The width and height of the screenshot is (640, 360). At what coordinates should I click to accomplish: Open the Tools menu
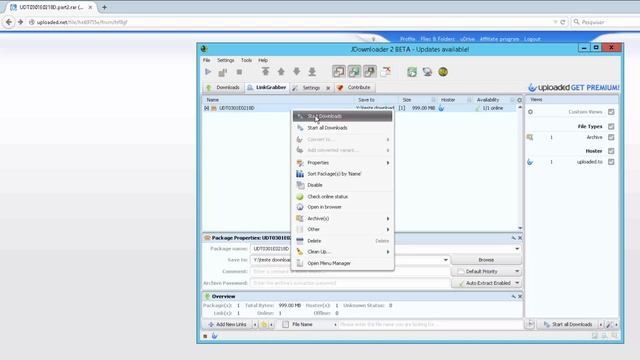point(246,60)
